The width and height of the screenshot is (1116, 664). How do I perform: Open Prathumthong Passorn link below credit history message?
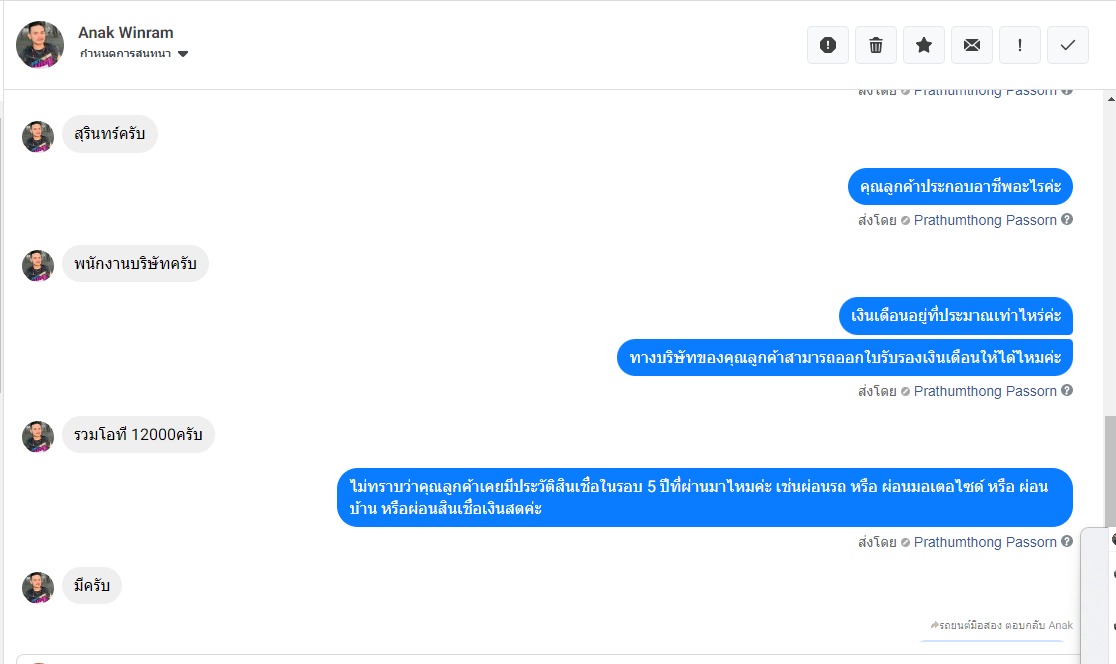coord(985,542)
